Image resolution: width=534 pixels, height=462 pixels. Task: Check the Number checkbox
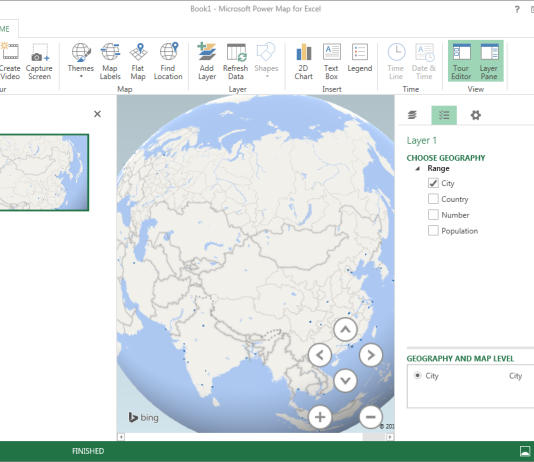click(x=433, y=215)
